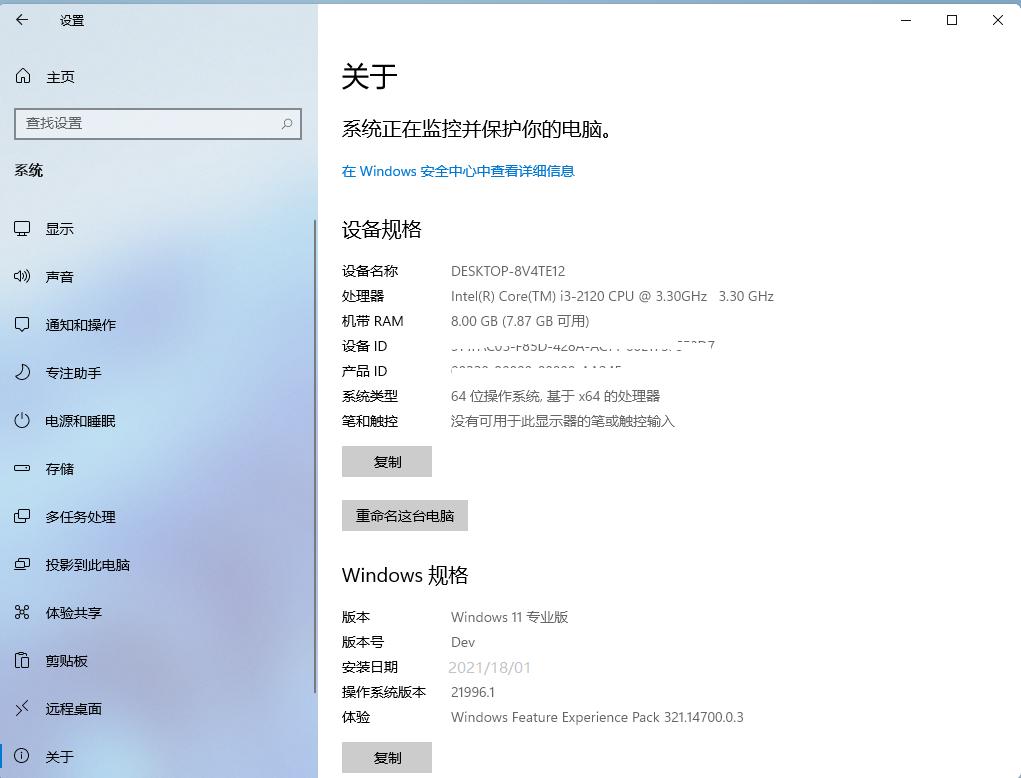Viewport: 1021px width, 778px height.
Task: Click device name DESKTOP-8V4TE12
Action: coord(508,271)
